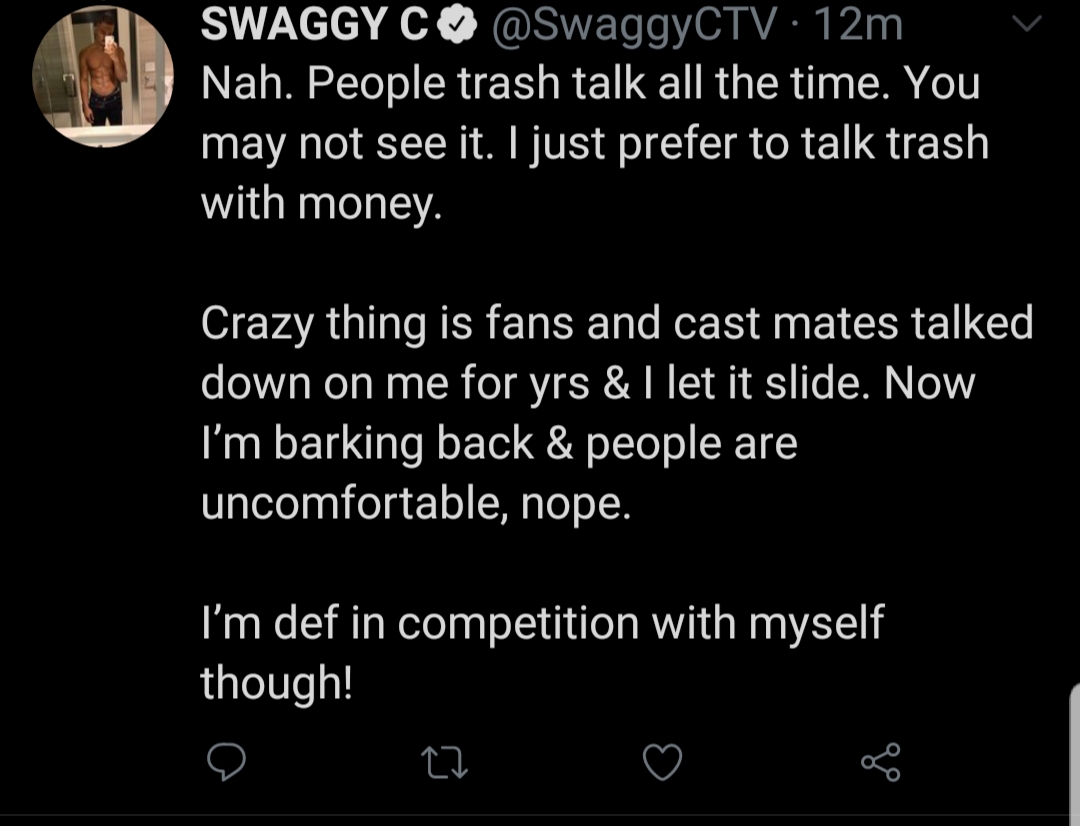Click the text line "uncomfortable, nope."

click(x=416, y=504)
